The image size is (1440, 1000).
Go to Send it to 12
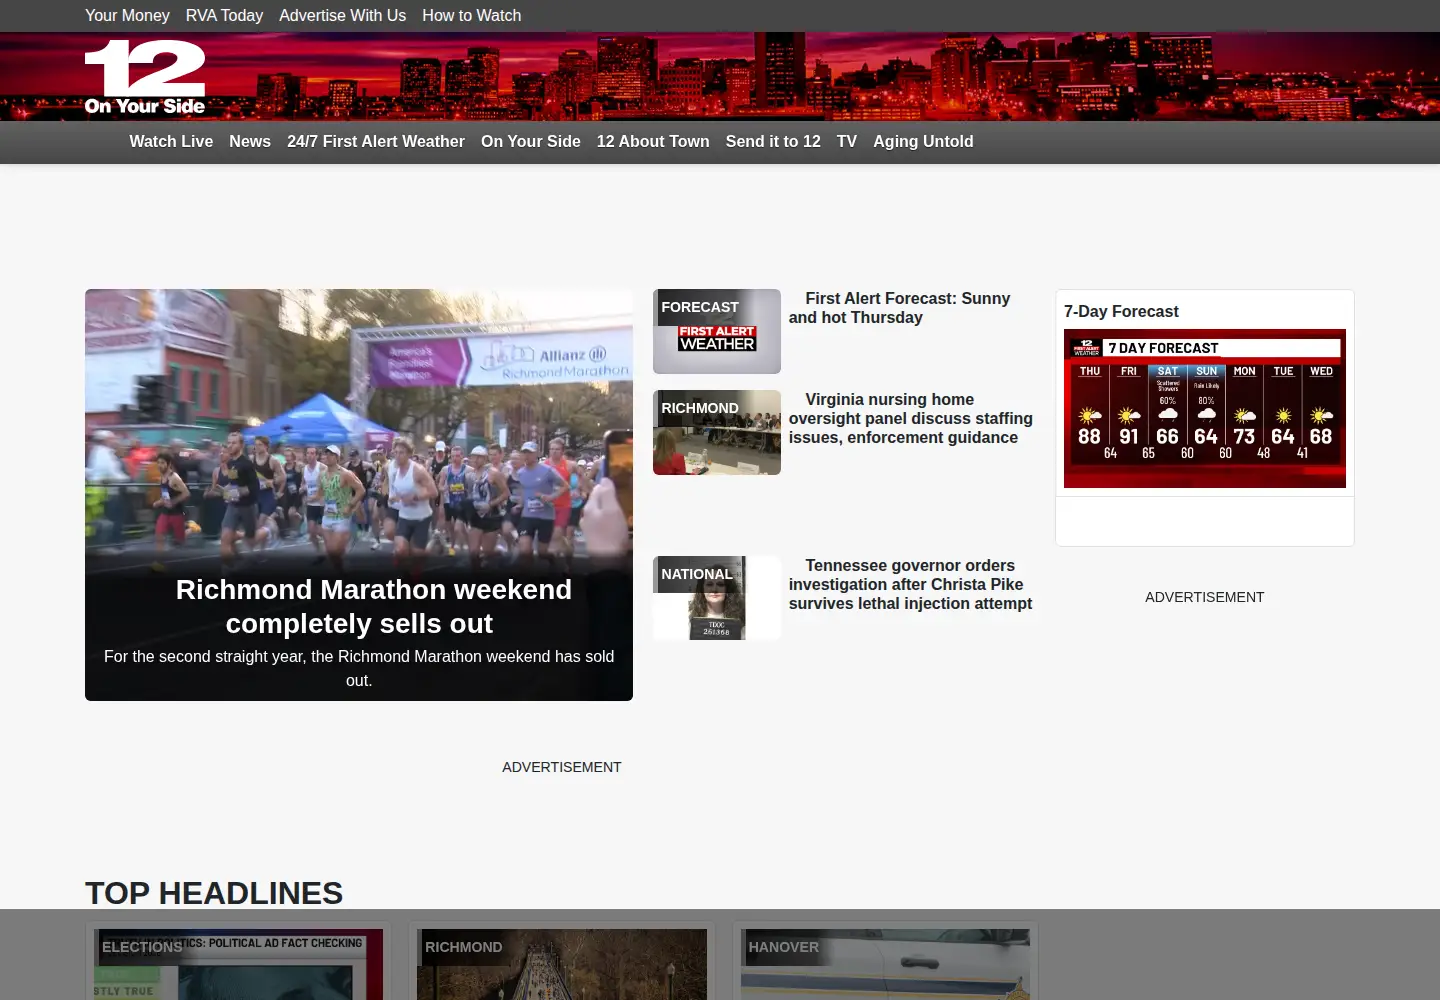click(x=773, y=141)
